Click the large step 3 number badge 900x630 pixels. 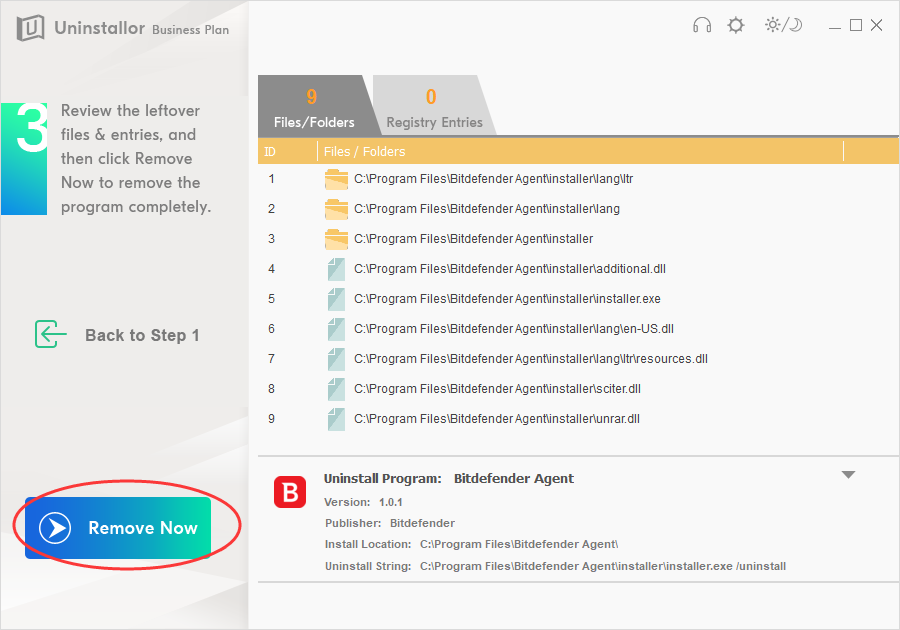[24, 159]
